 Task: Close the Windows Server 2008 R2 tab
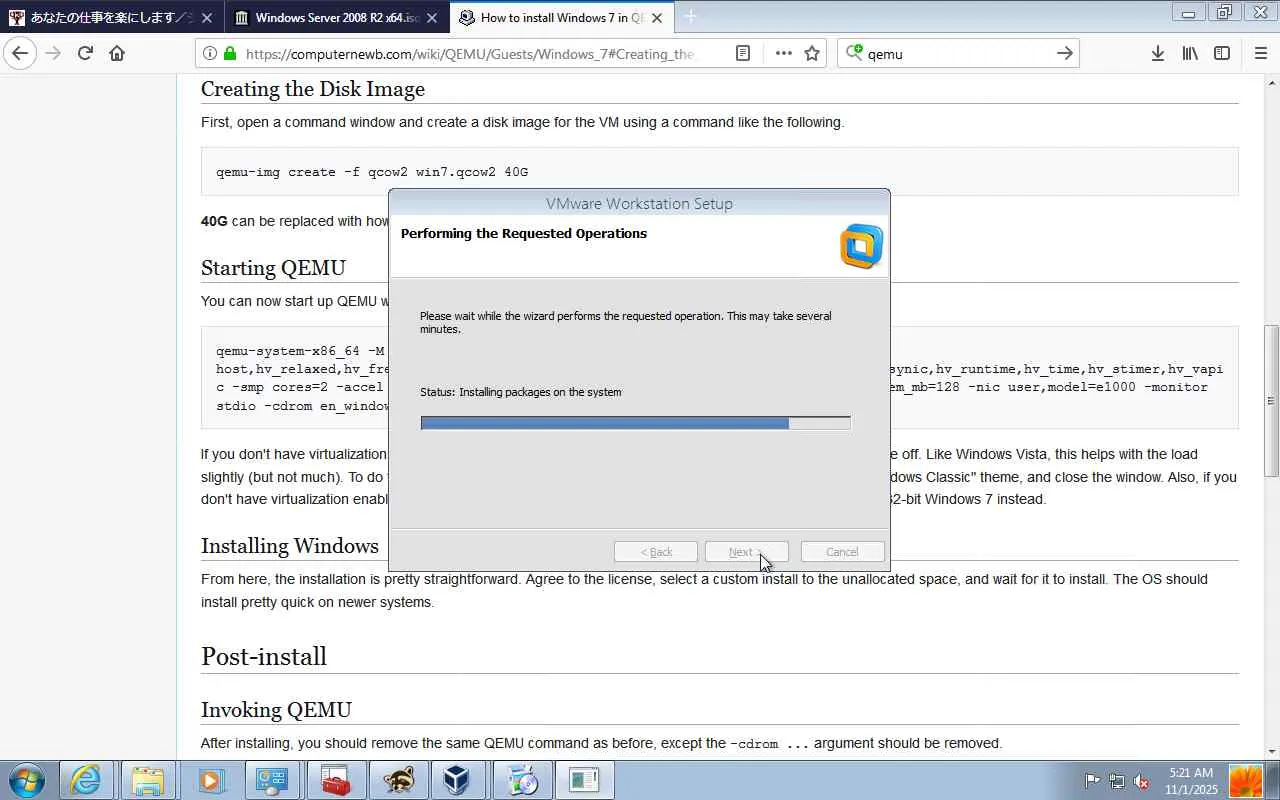432,18
